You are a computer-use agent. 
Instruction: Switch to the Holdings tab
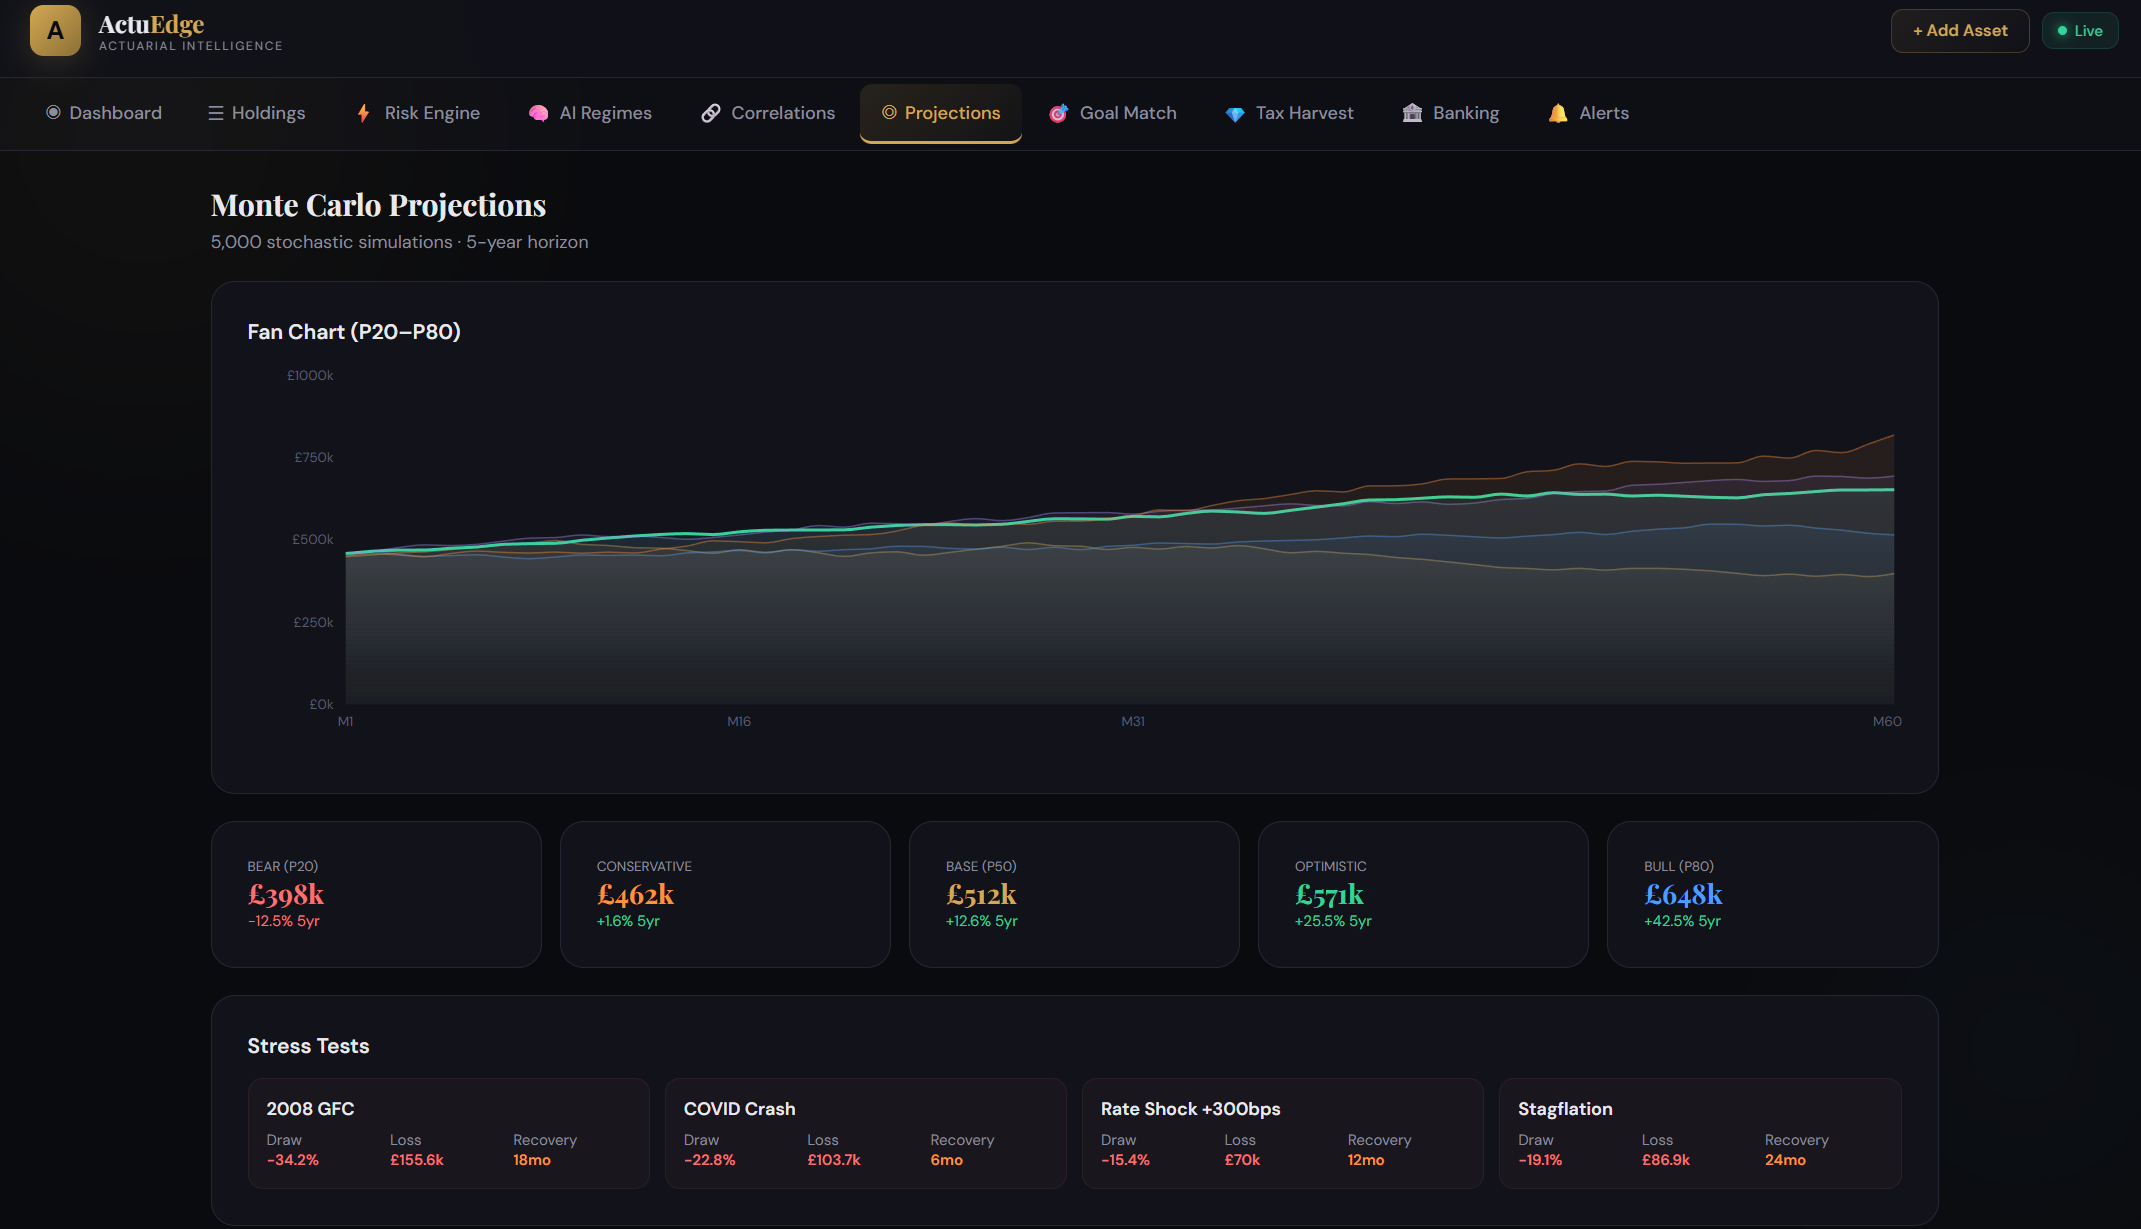257,113
